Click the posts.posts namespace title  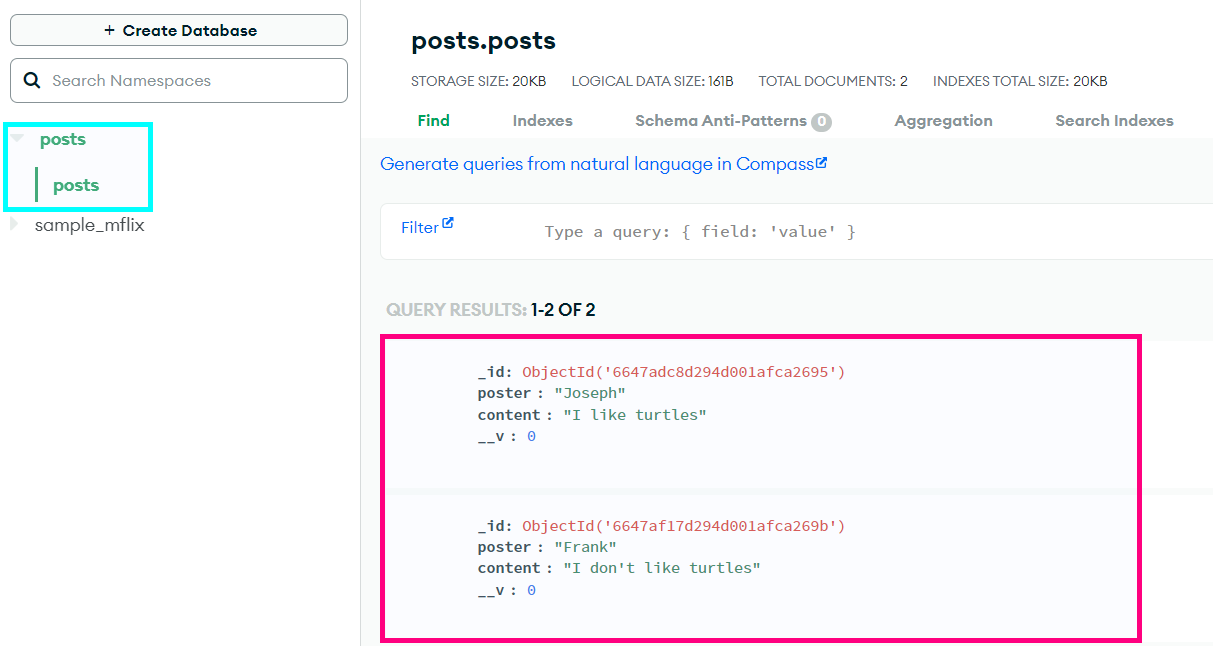[483, 41]
